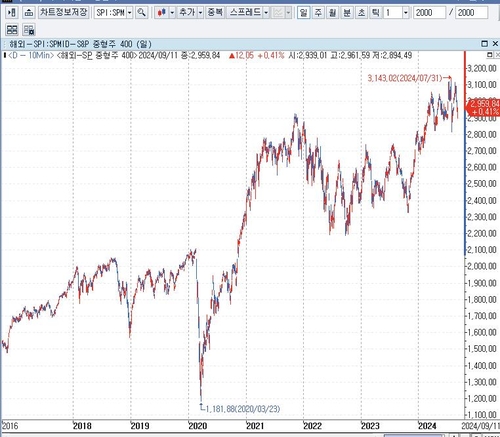Click the candlestick chart type icon
The width and height of the screenshot is (500, 437).
[x=162, y=13]
